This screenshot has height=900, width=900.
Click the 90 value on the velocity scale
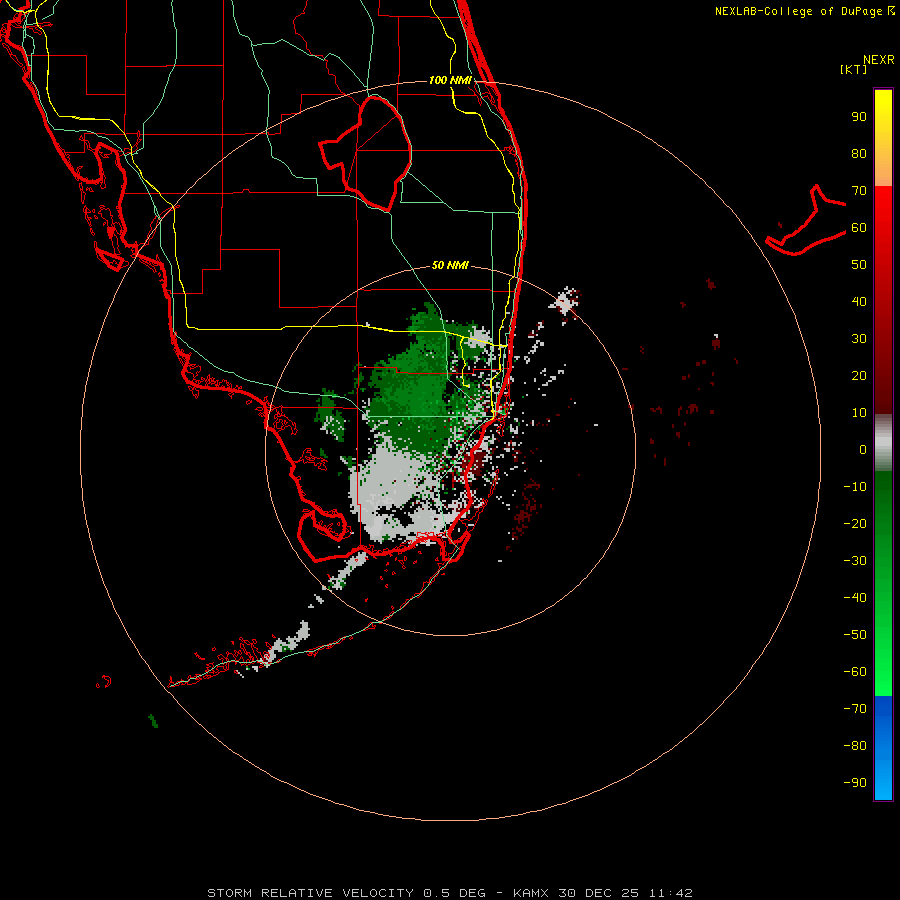(x=859, y=117)
